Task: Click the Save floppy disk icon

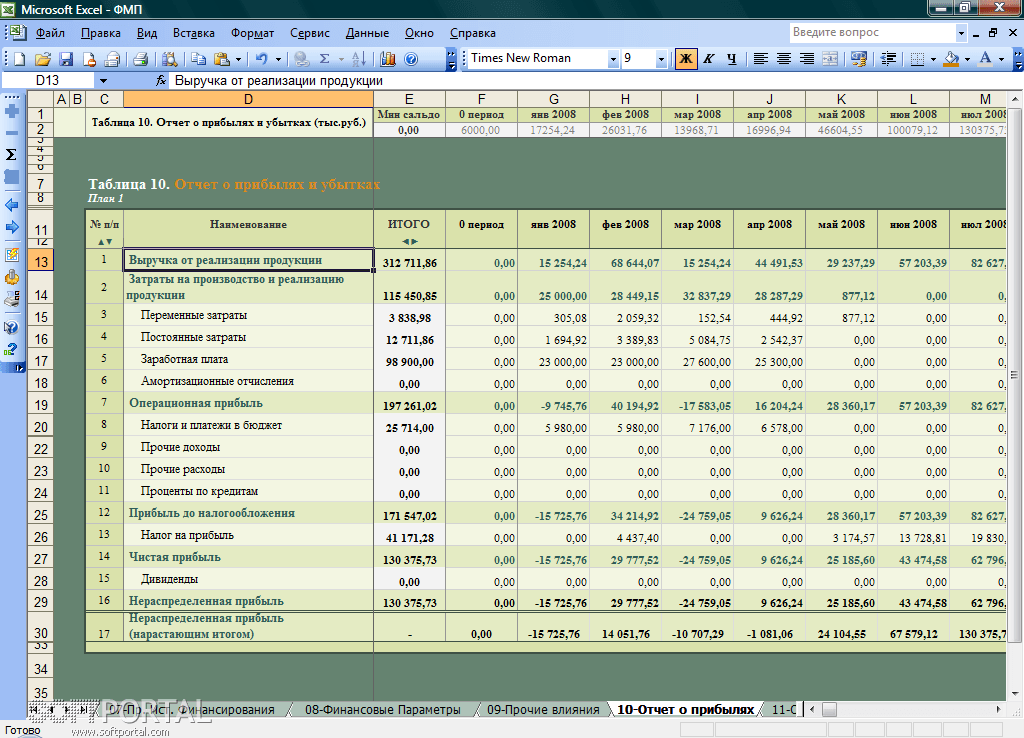Action: coord(66,59)
